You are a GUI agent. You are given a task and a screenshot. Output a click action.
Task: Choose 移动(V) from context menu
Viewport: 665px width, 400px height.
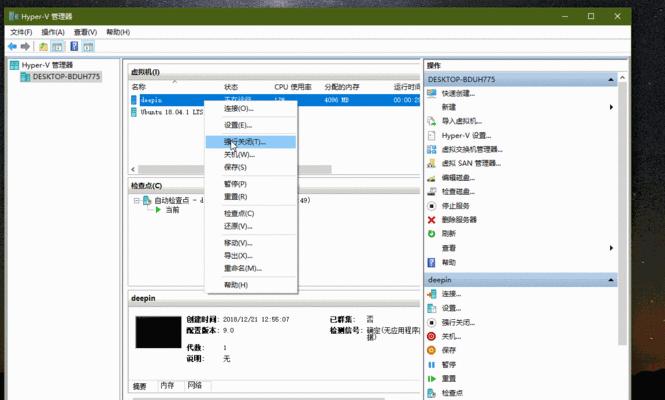tap(251, 243)
